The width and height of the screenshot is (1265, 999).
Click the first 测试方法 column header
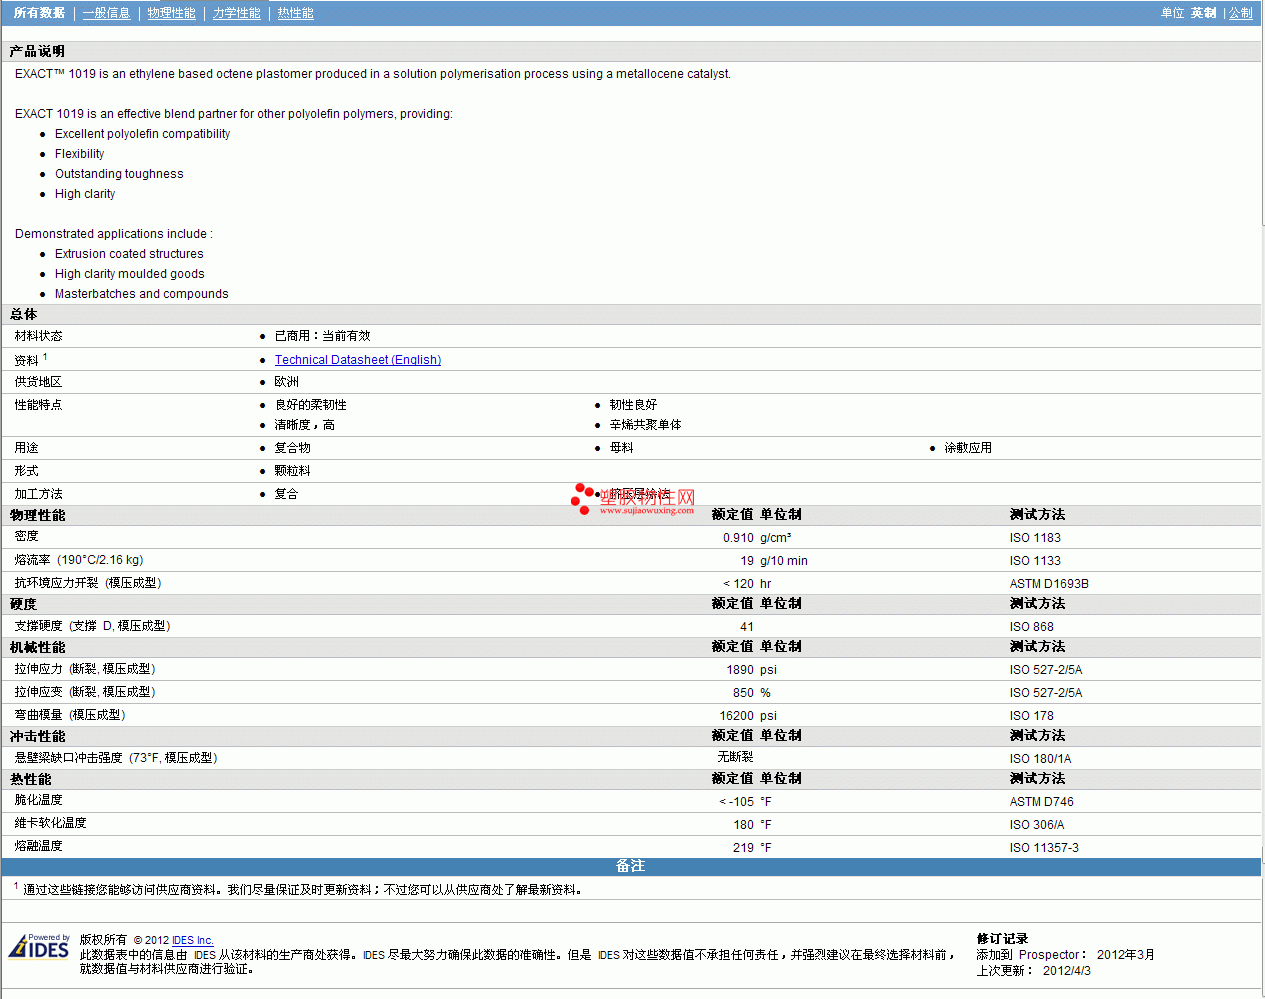(x=1037, y=515)
